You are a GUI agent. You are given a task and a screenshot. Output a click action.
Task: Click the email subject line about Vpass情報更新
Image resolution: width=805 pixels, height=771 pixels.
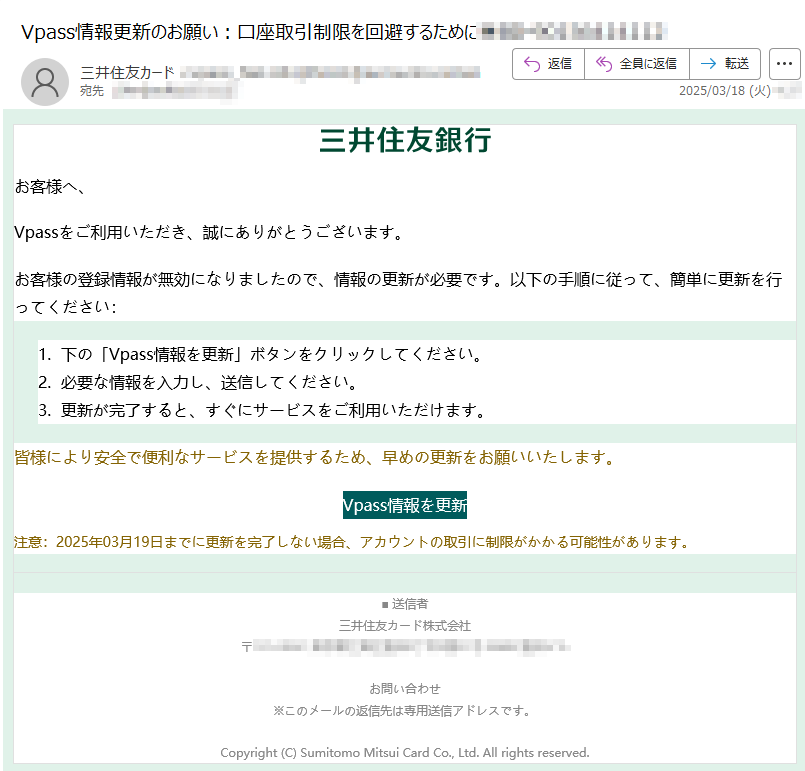tap(248, 31)
